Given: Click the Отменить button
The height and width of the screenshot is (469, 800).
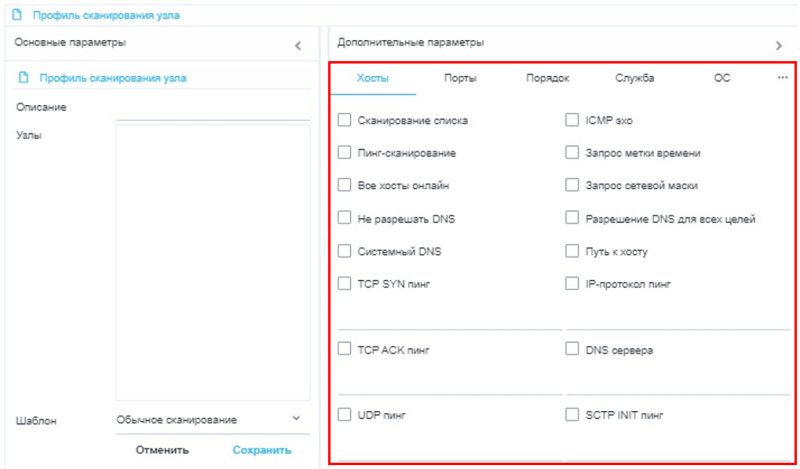Looking at the screenshot, I should (163, 450).
